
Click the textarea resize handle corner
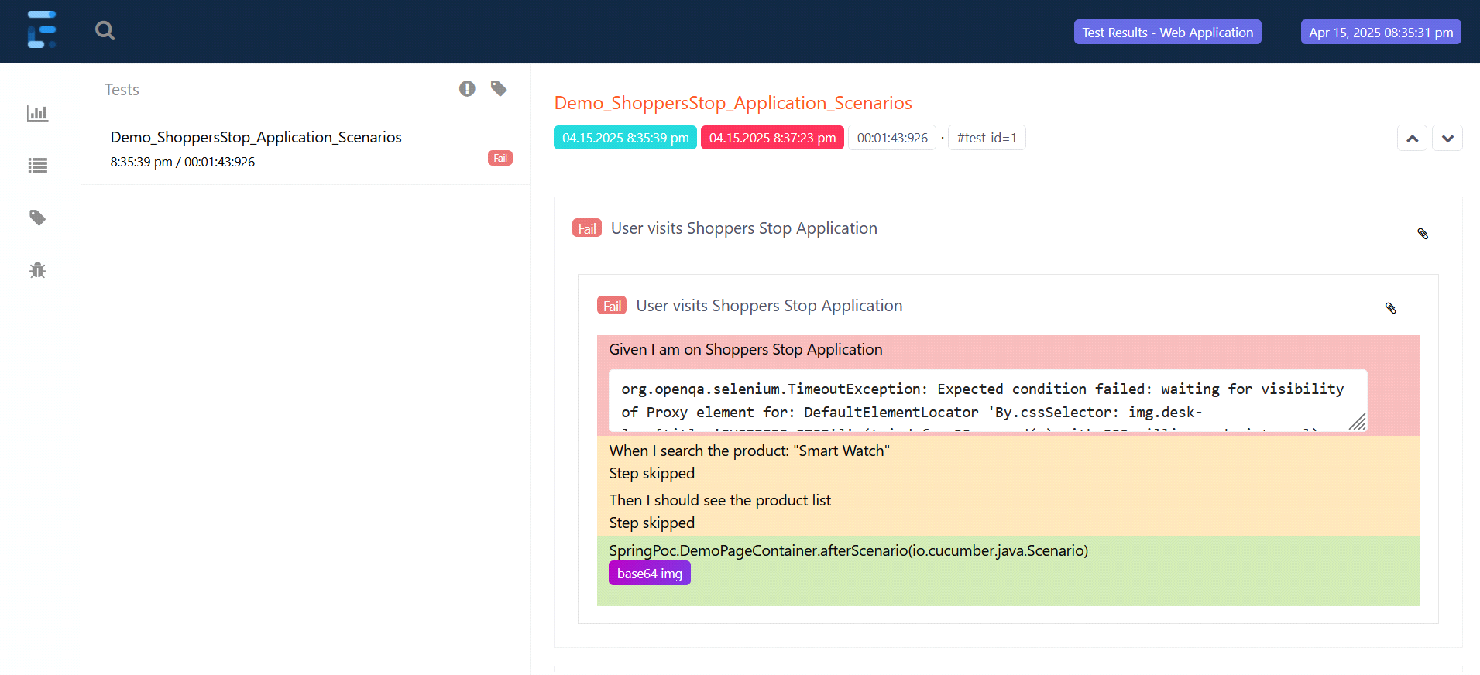pyautogui.click(x=1357, y=422)
